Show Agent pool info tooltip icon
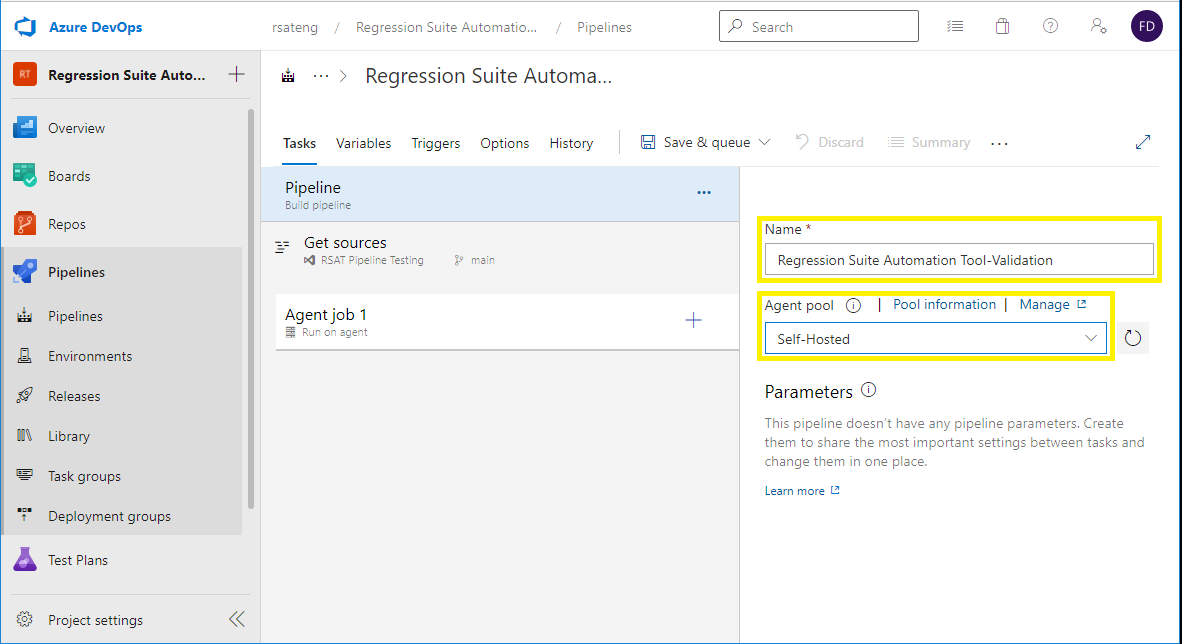Viewport: 1182px width, 644px height. coord(853,305)
